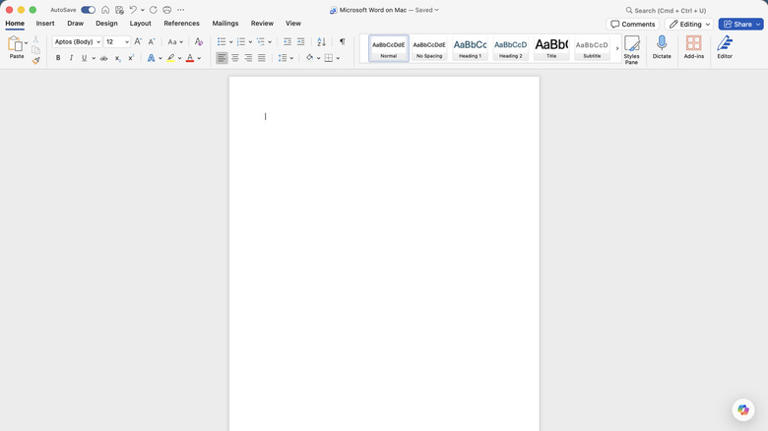The image size is (768, 431).
Task: Start Dictate microphone
Action: point(662,48)
